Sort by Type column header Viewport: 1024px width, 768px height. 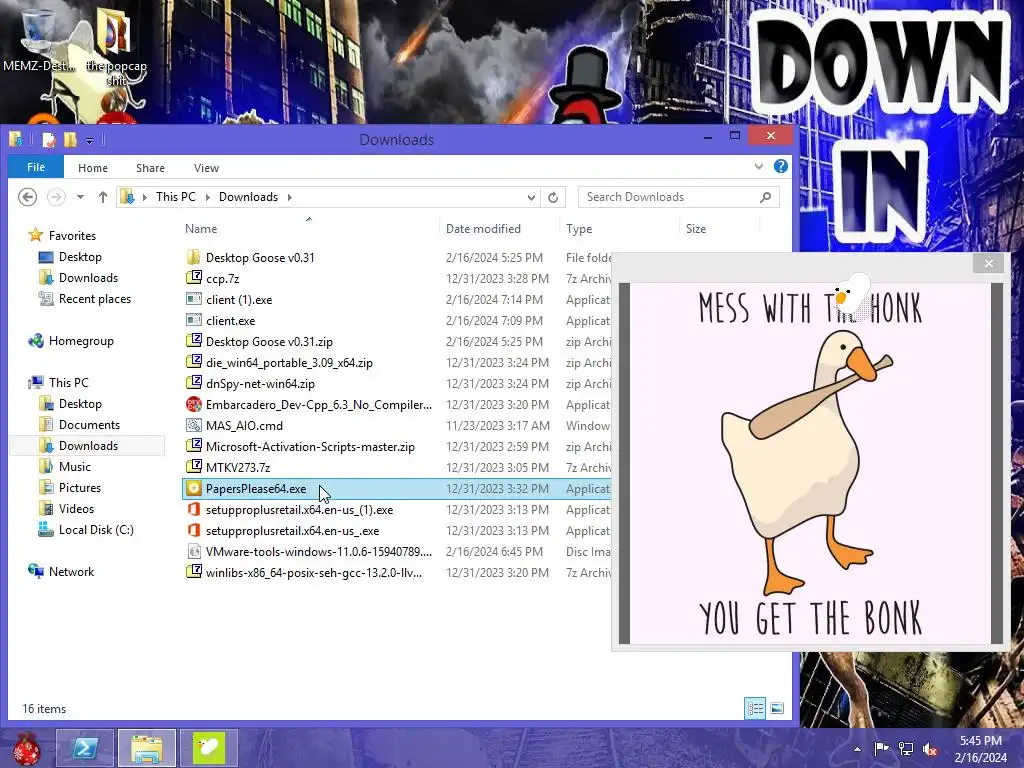(579, 229)
